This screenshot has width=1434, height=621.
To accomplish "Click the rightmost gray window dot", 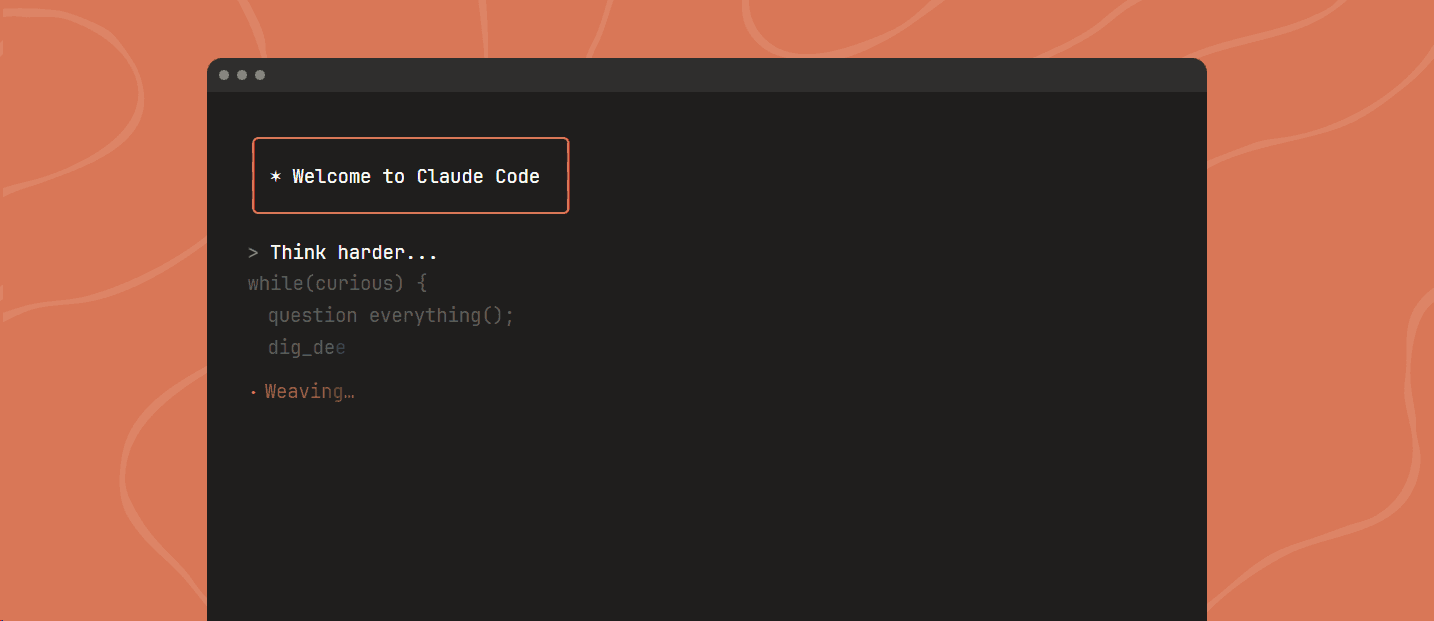I will click(260, 75).
